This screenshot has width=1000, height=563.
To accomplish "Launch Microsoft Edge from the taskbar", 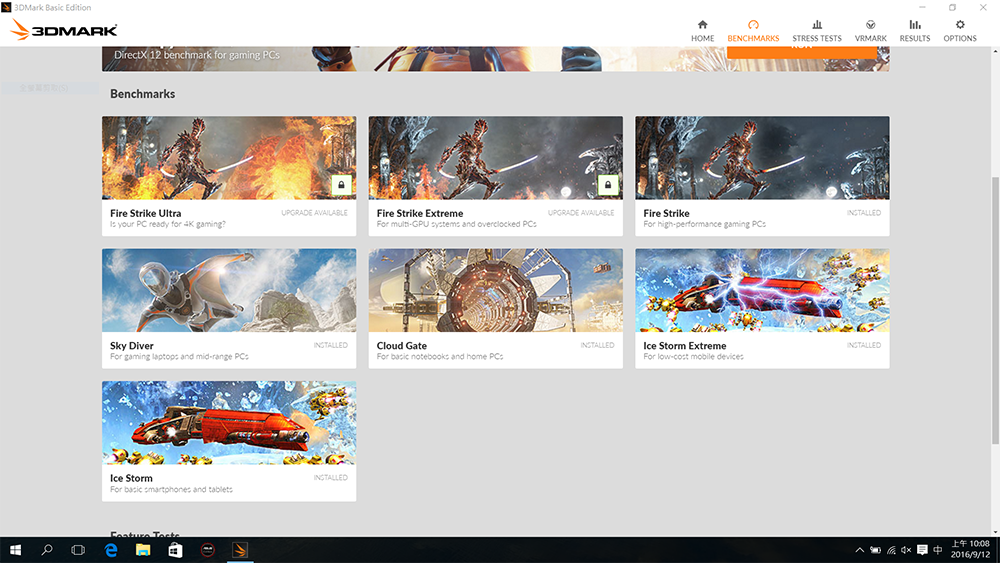I will [112, 550].
